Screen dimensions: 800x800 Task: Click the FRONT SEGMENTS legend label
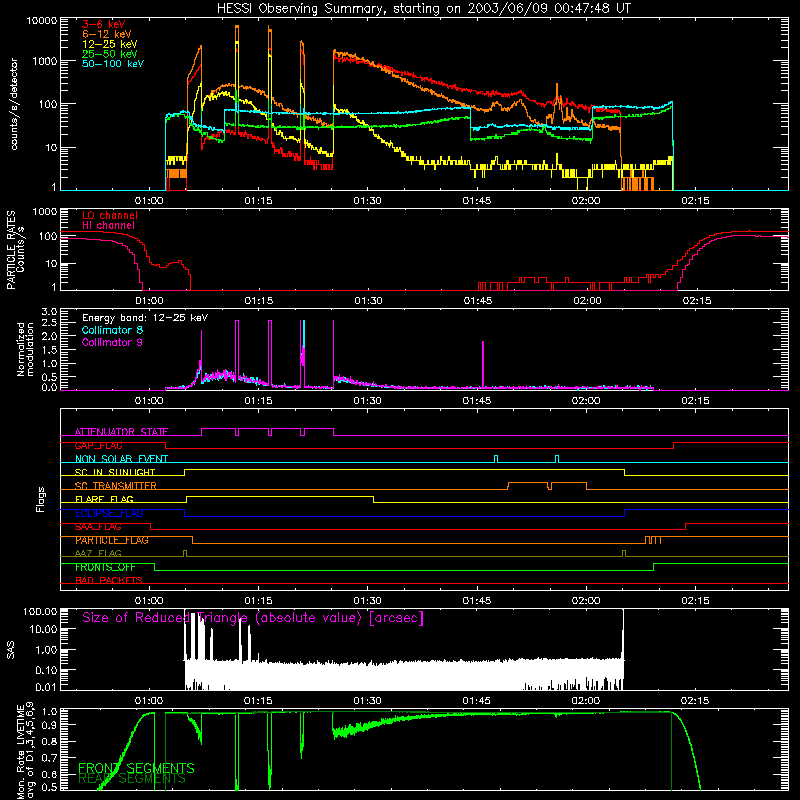[x=136, y=768]
